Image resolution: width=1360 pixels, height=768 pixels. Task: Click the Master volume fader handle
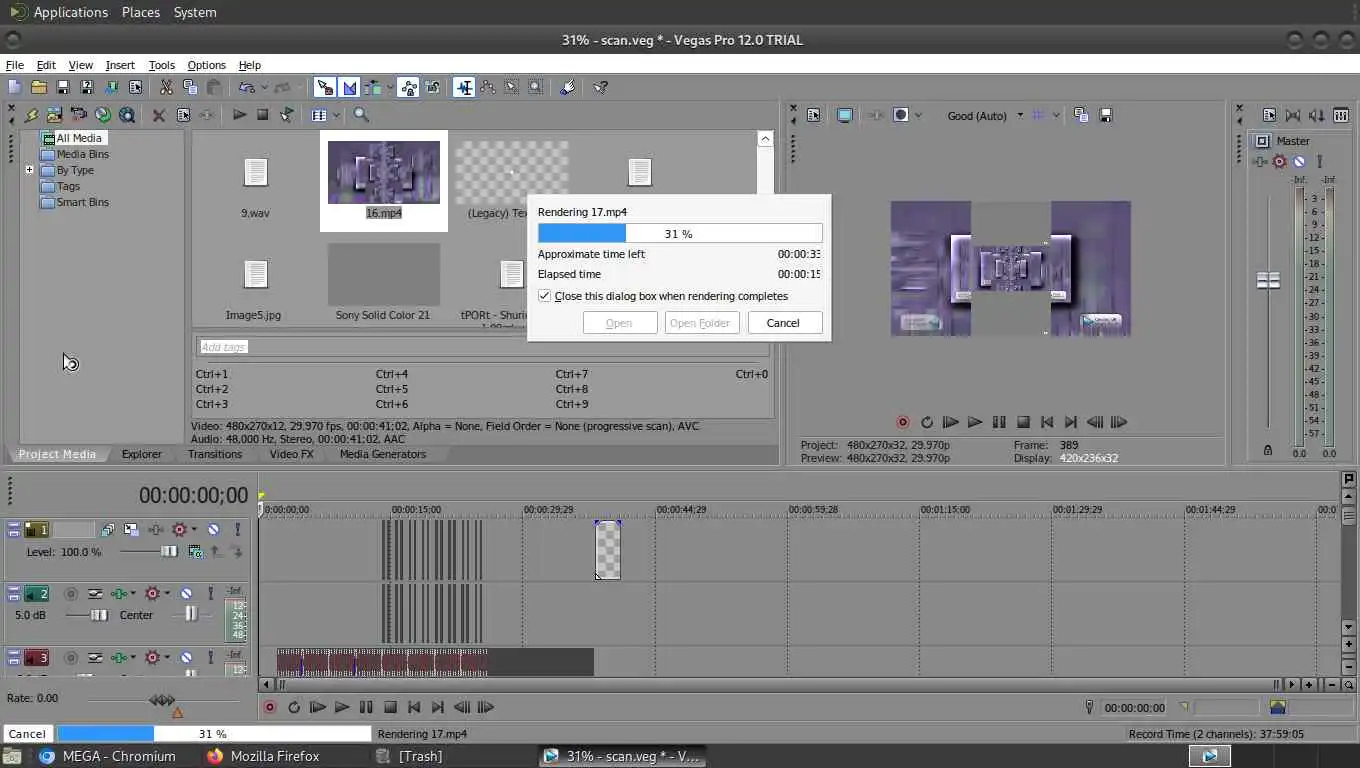coord(1268,280)
